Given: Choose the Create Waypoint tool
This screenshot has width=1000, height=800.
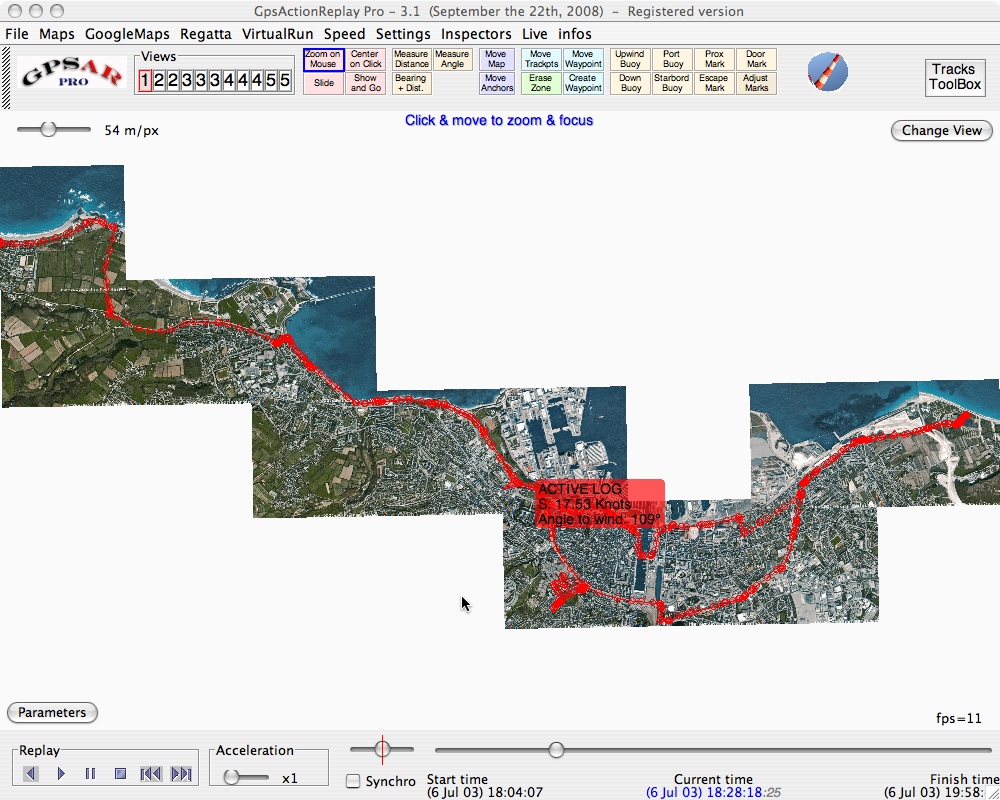Looking at the screenshot, I should click(583, 84).
